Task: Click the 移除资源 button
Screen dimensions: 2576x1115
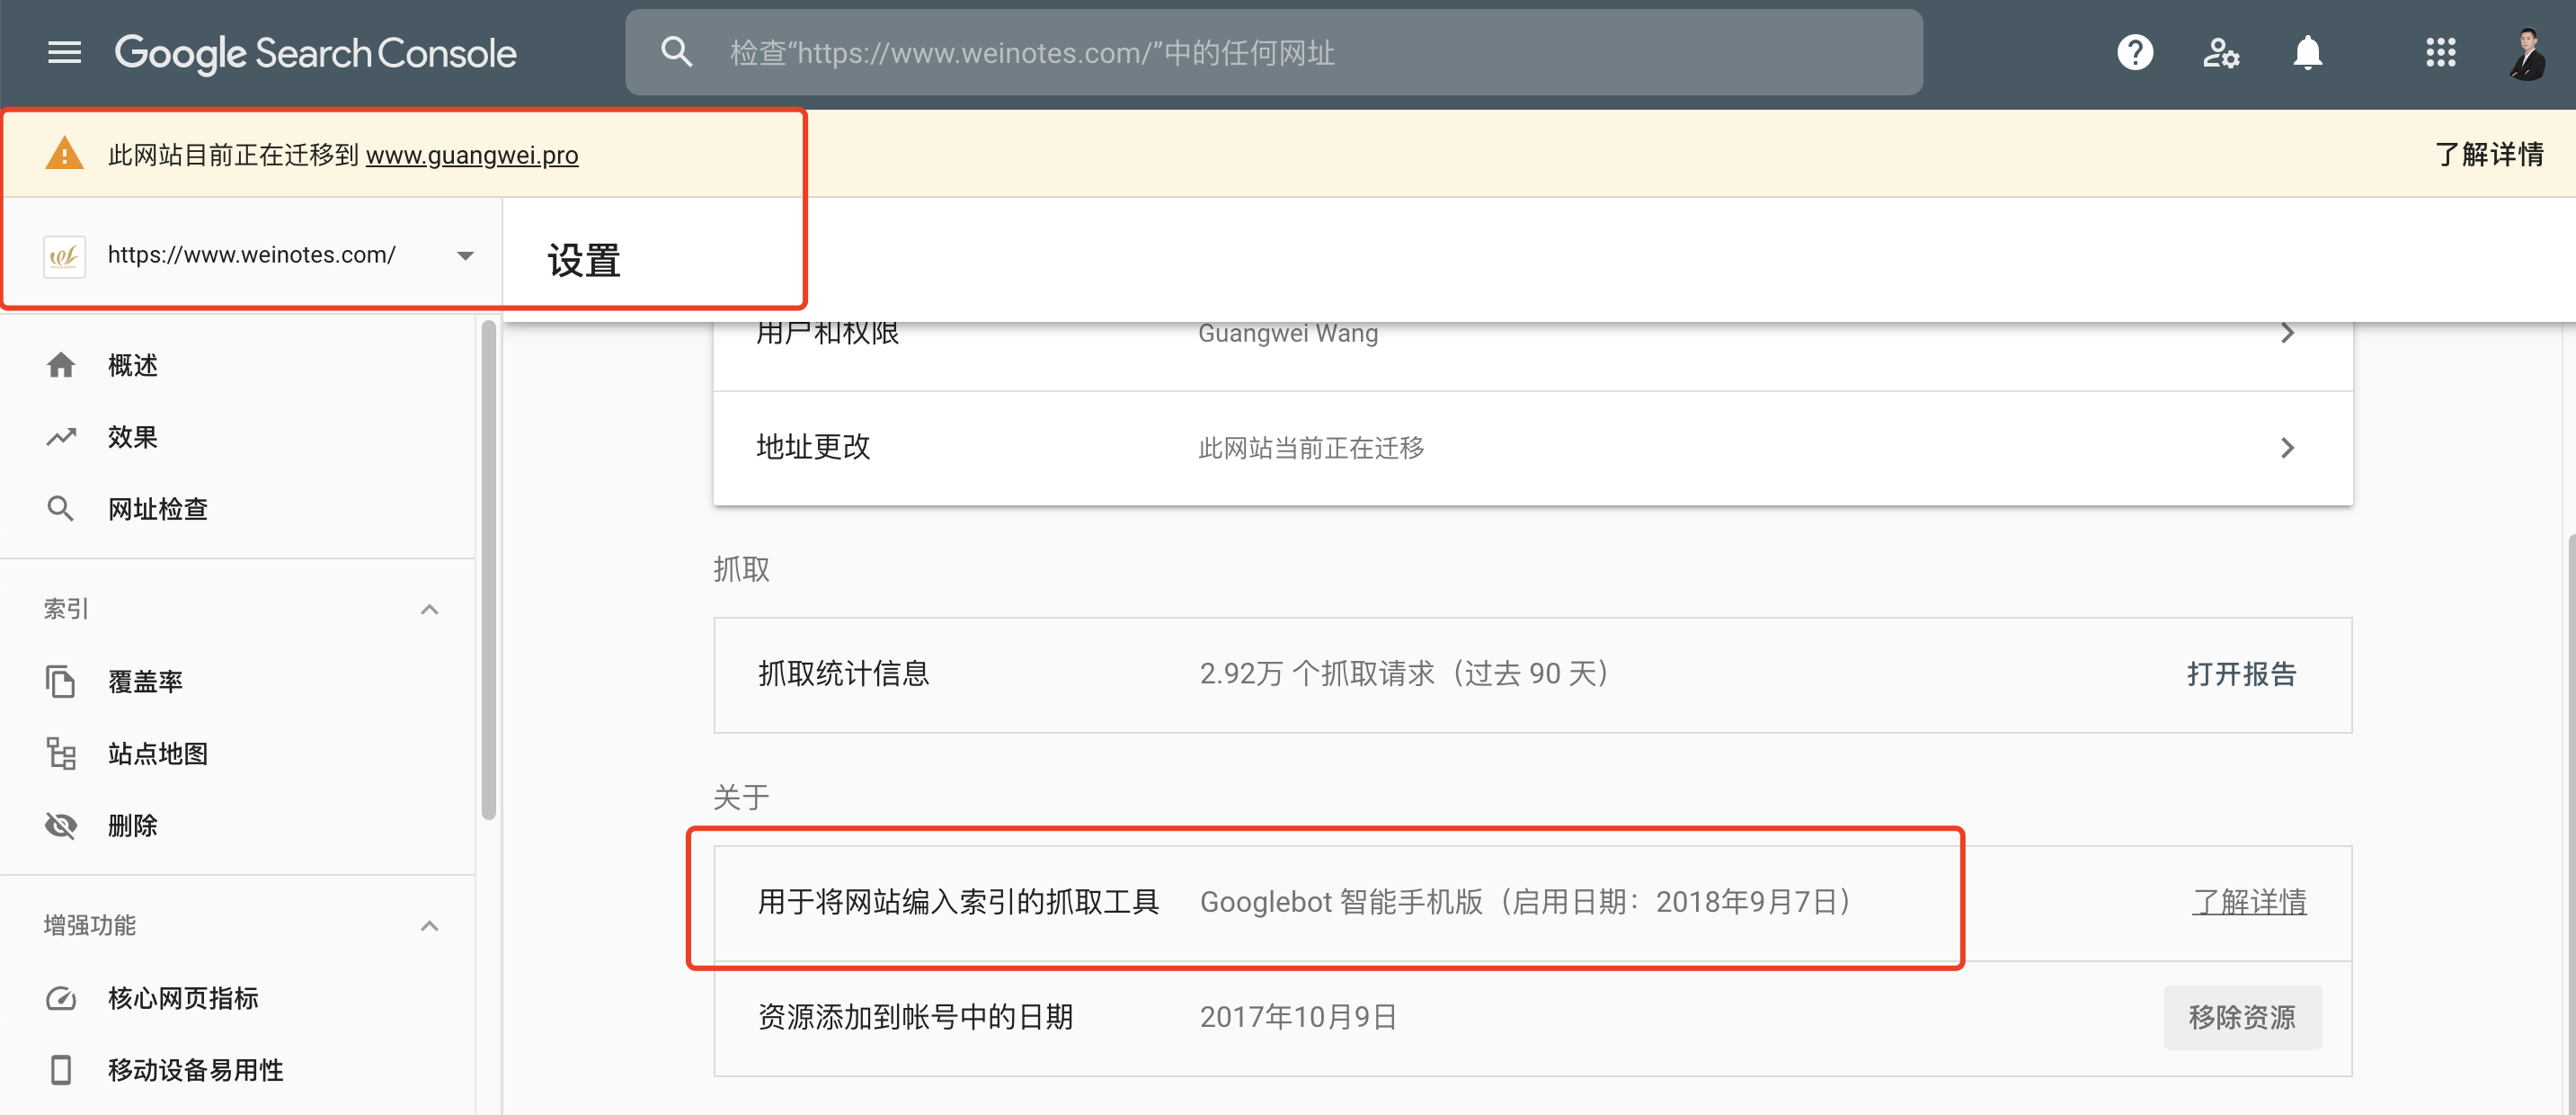Action: [2242, 1017]
